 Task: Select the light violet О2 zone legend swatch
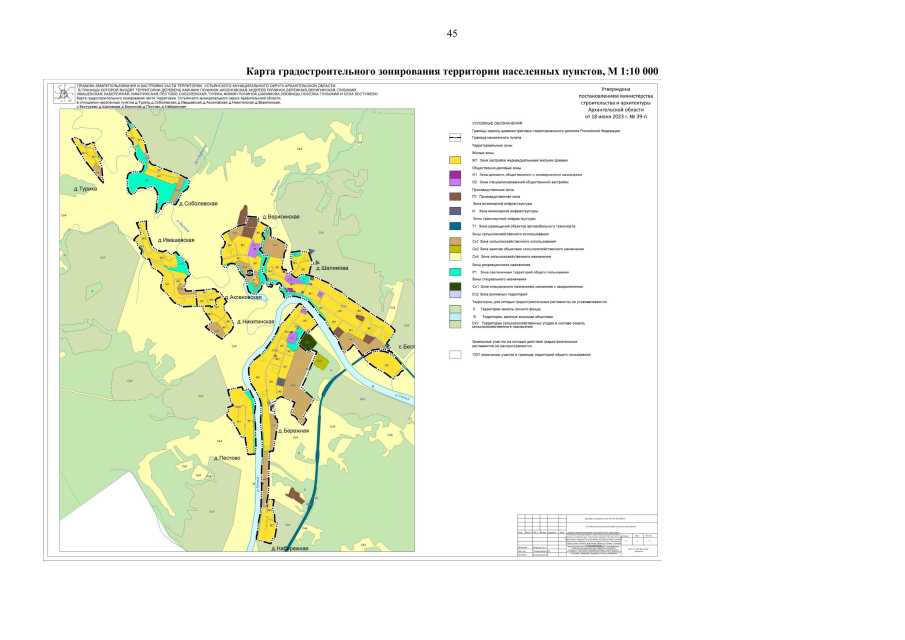[x=455, y=182]
